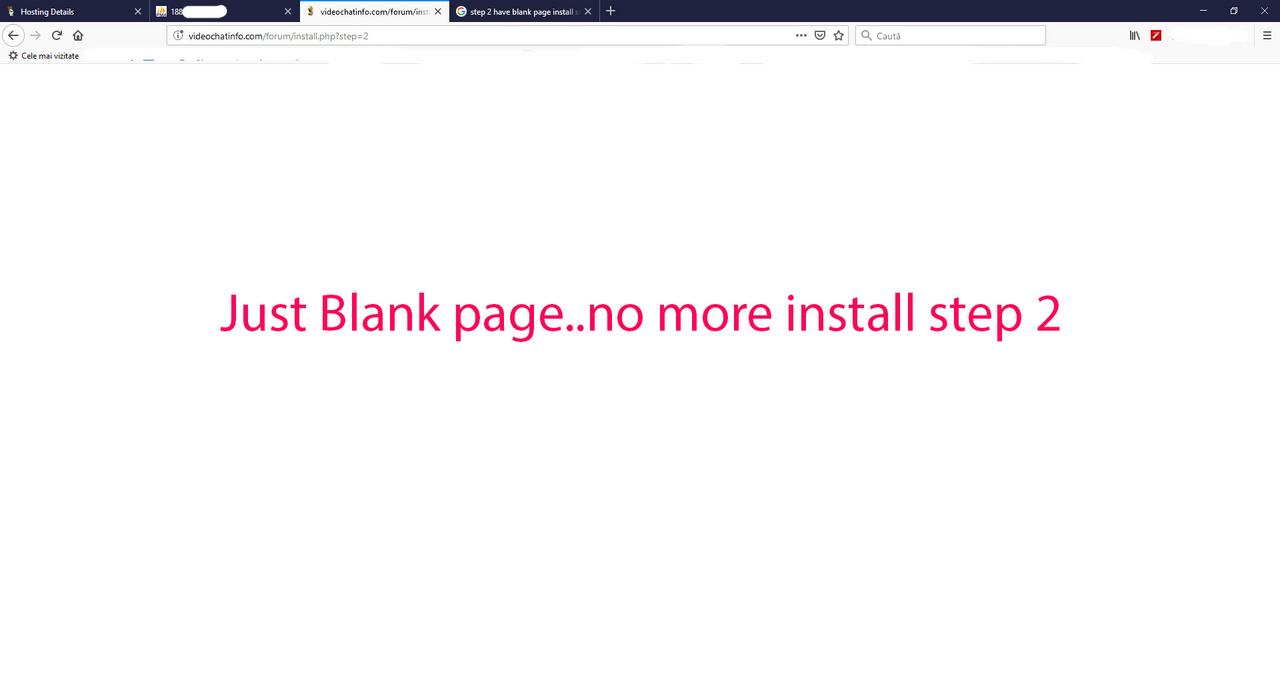Close the step 2 have blank page tab
1280x684 pixels.
[x=587, y=12]
